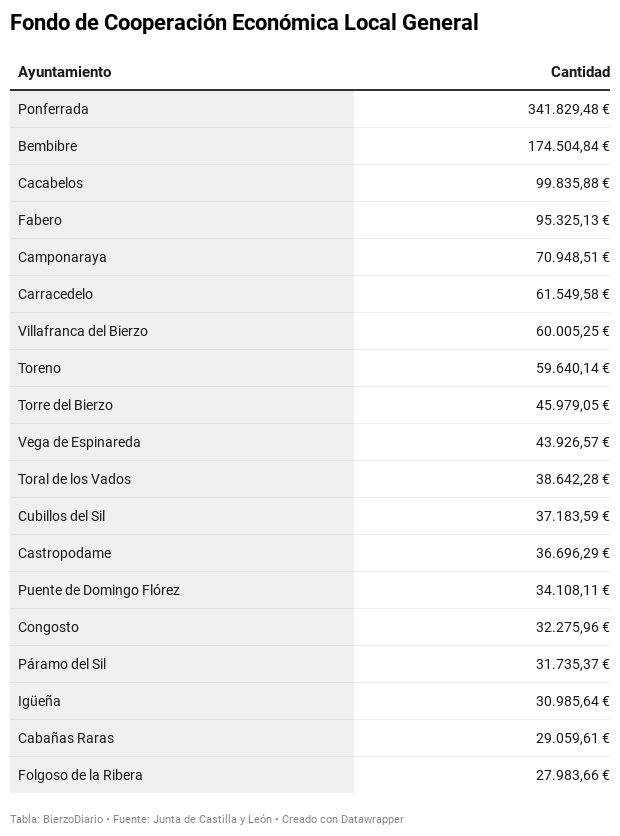
Task: Select the Ponferrada row
Action: coord(310,109)
